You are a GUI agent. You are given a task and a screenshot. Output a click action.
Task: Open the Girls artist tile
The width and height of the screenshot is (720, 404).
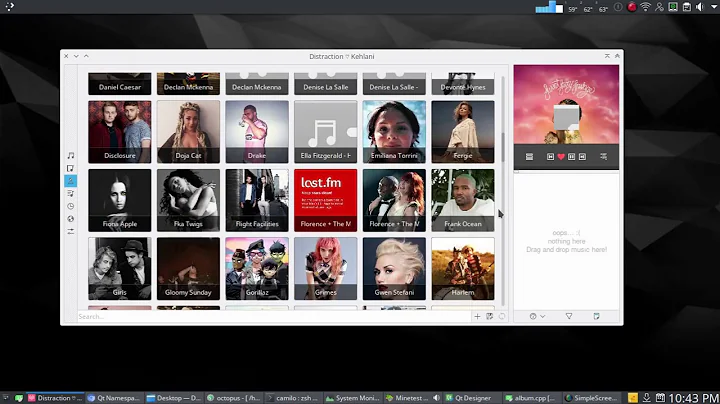tap(119, 269)
